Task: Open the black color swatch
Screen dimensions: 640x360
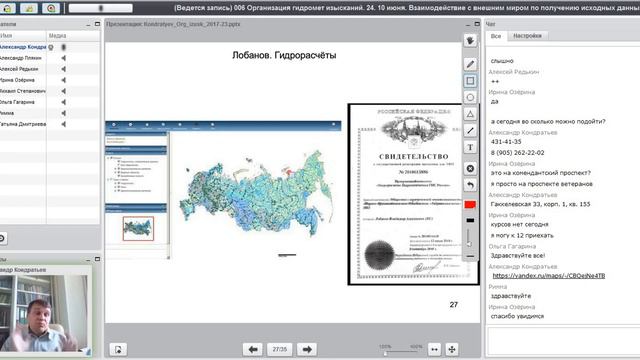Action: (470, 220)
